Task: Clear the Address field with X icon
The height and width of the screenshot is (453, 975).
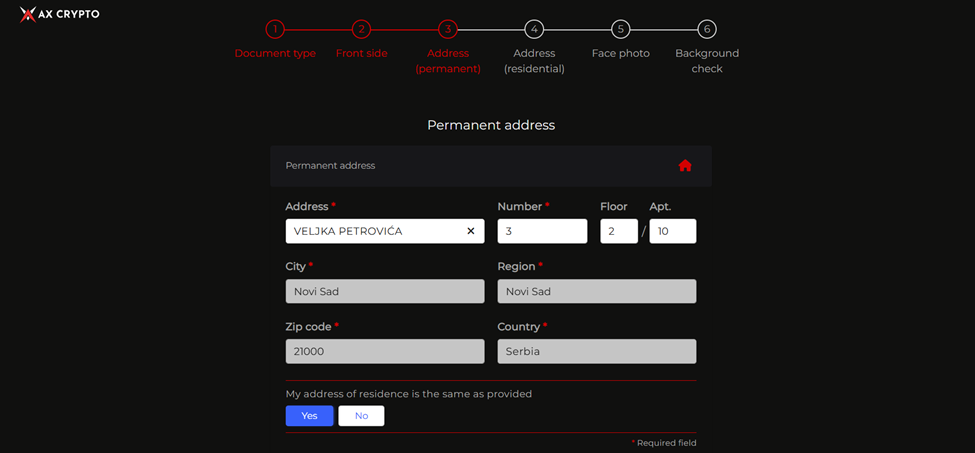Action: click(x=471, y=231)
